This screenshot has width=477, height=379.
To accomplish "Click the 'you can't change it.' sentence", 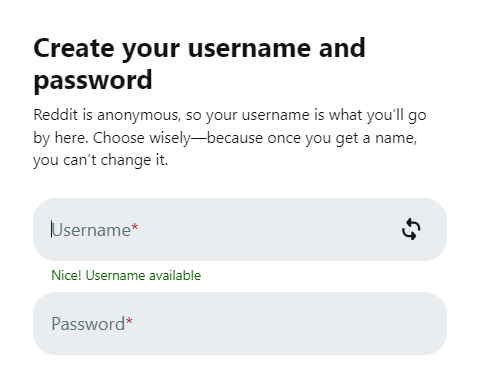I will [101, 160].
